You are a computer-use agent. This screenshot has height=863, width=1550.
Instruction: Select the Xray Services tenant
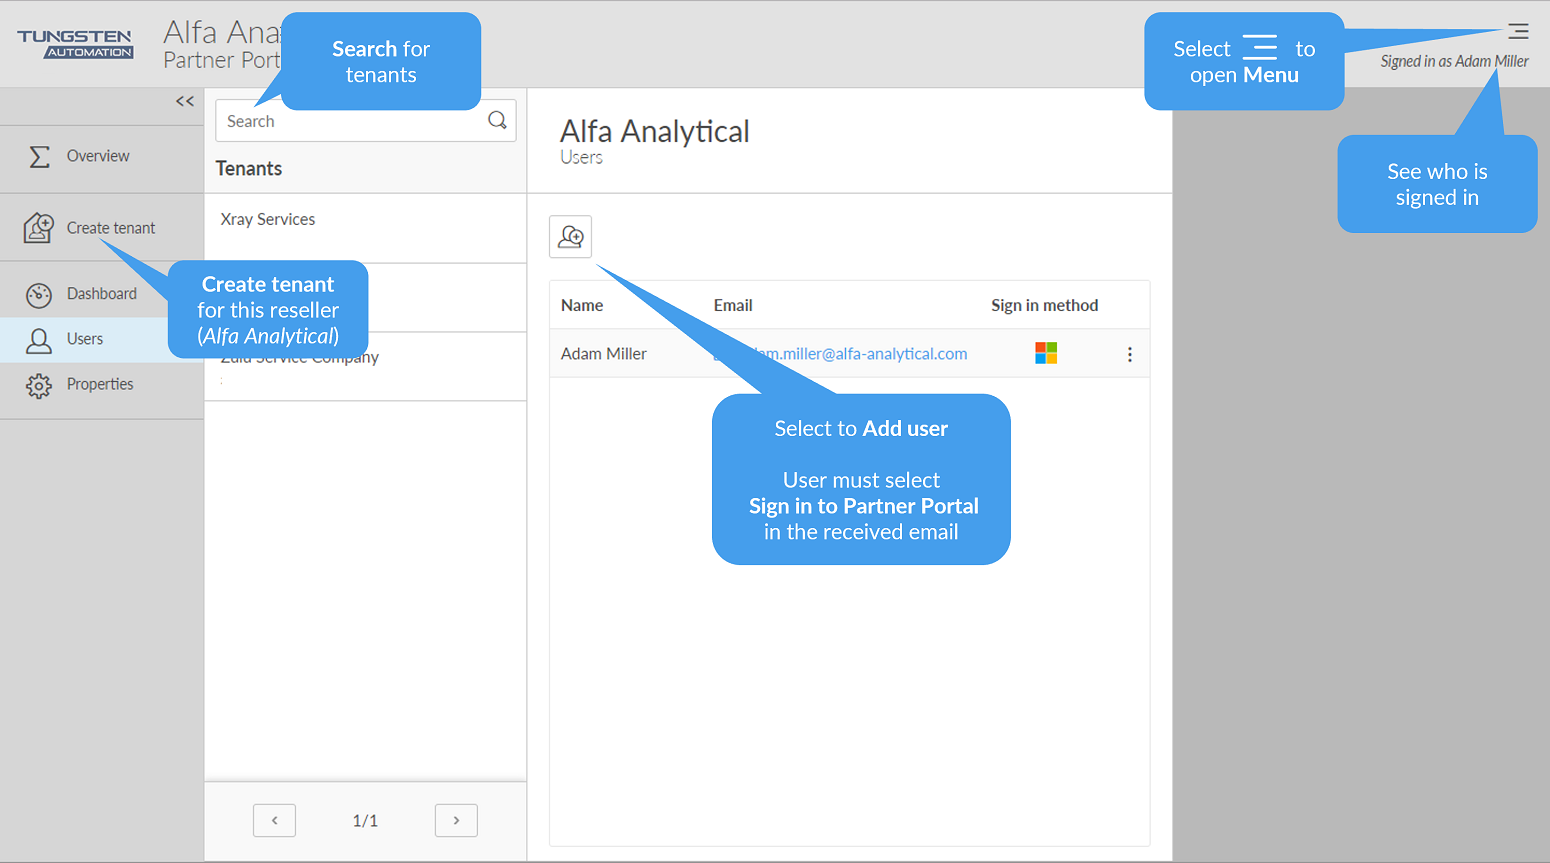pyautogui.click(x=268, y=219)
